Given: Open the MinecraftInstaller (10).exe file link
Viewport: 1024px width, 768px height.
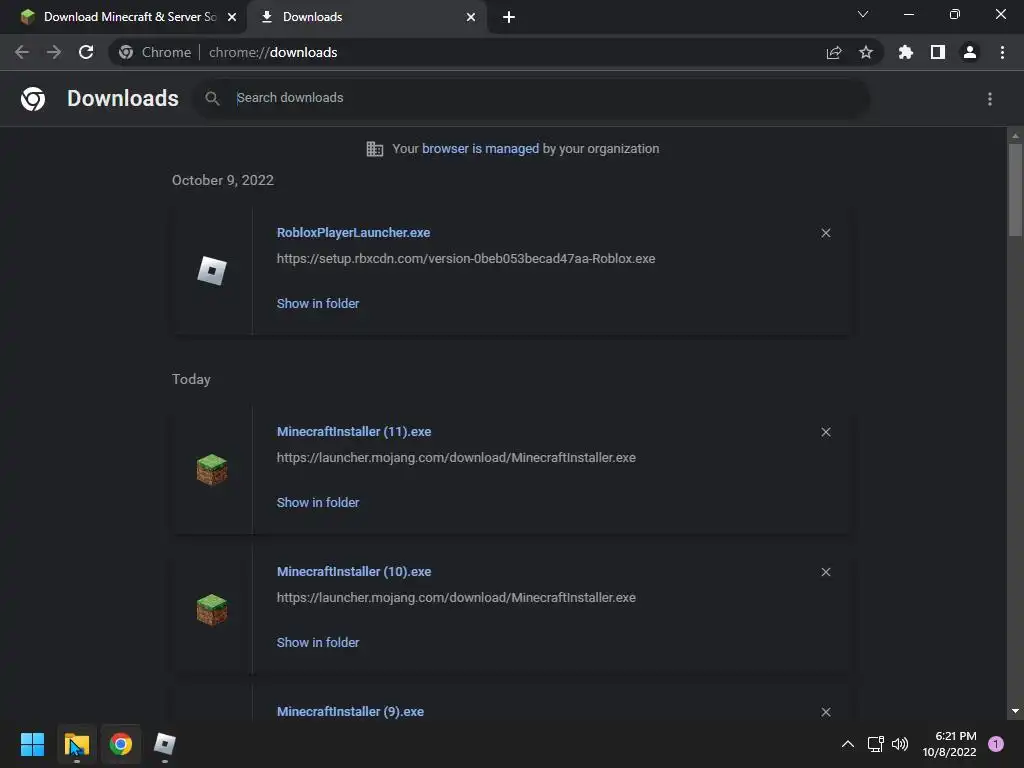Looking at the screenshot, I should [x=354, y=571].
